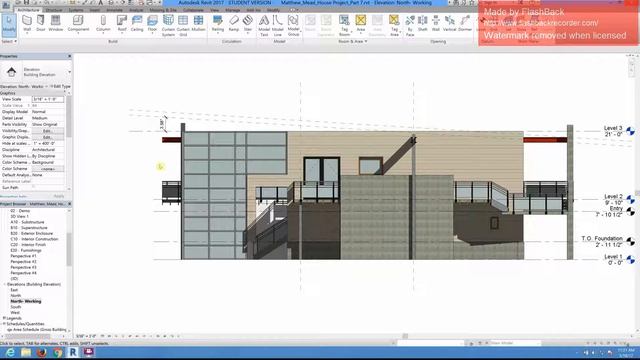
Task: Open Internet Explorer from the taskbar
Action: pos(10,352)
